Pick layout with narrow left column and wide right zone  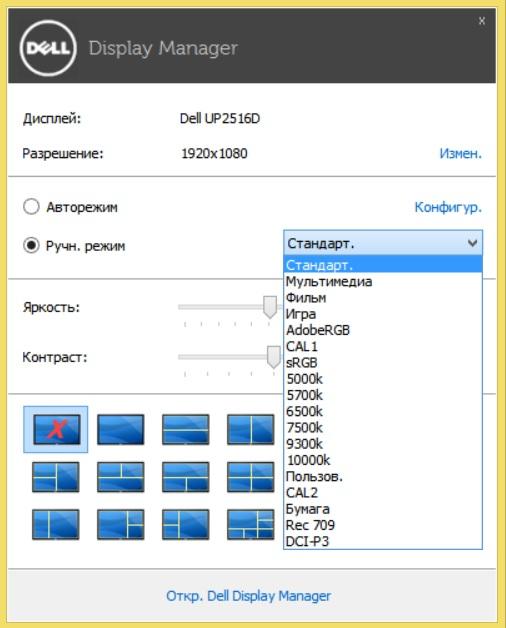tap(56, 524)
